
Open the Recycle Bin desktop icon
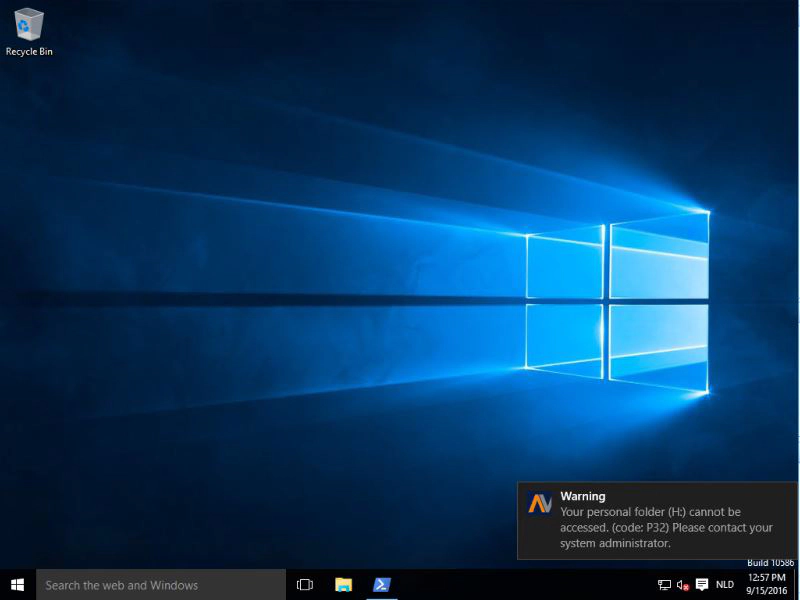tap(29, 24)
